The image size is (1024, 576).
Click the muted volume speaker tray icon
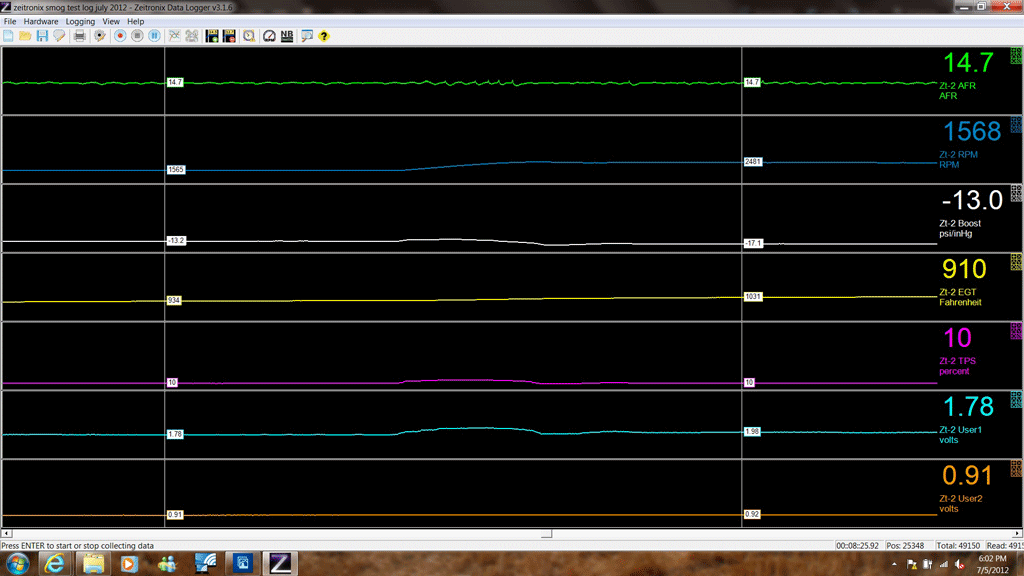point(960,564)
